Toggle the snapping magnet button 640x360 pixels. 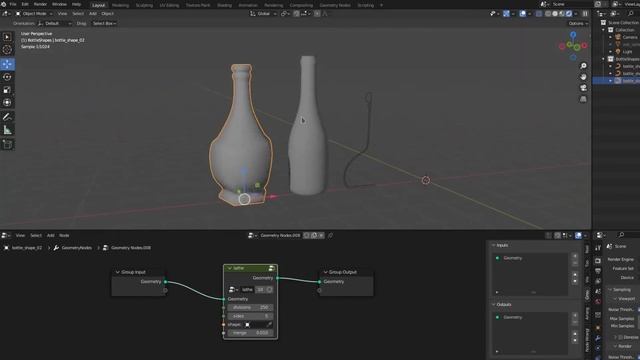(296, 13)
